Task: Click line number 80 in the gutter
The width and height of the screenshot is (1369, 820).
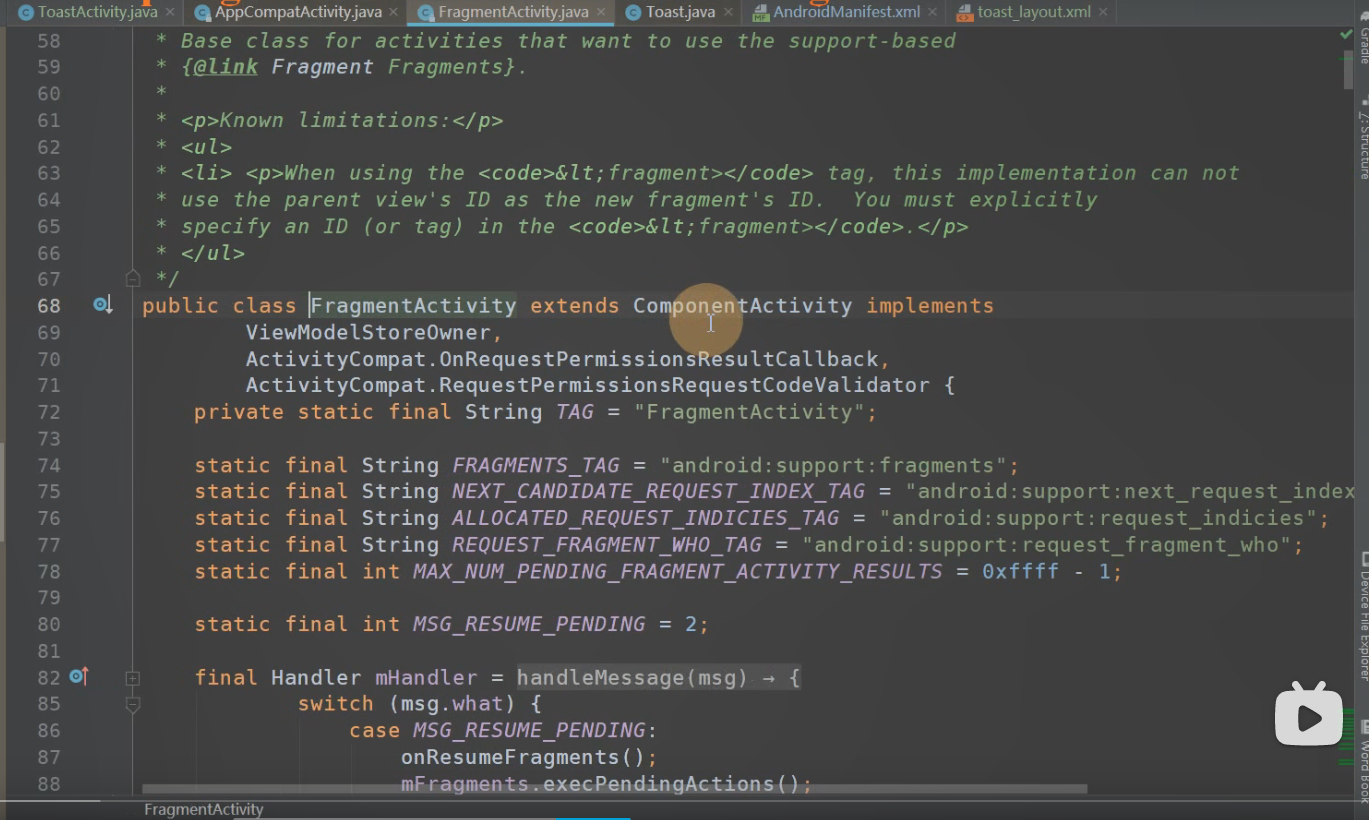Action: 49,624
